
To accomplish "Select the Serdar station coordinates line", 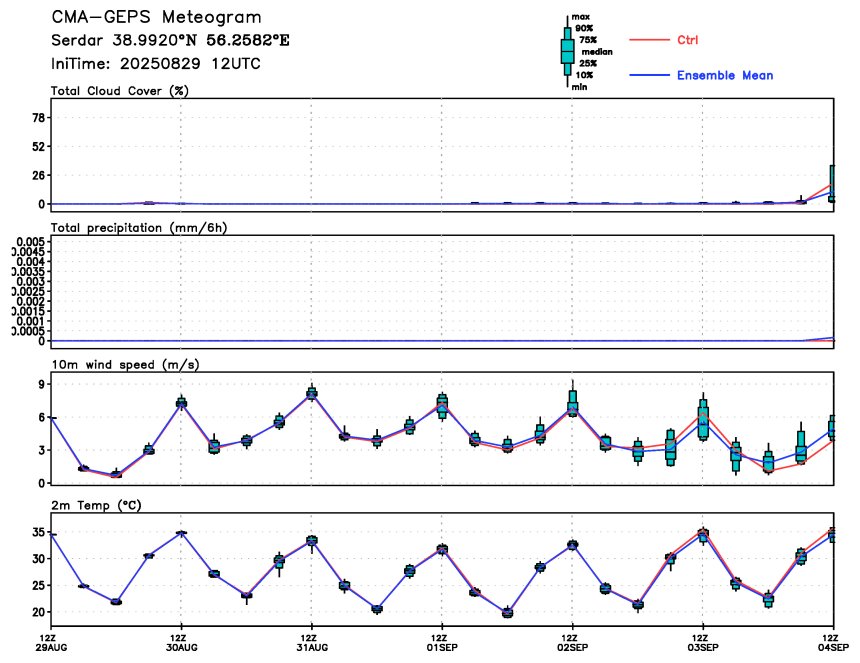I will pyautogui.click(x=170, y=41).
